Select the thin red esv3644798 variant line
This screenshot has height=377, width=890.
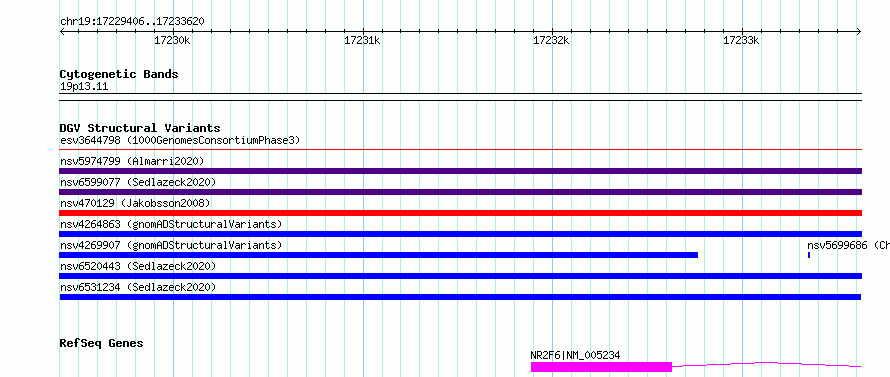[461, 150]
